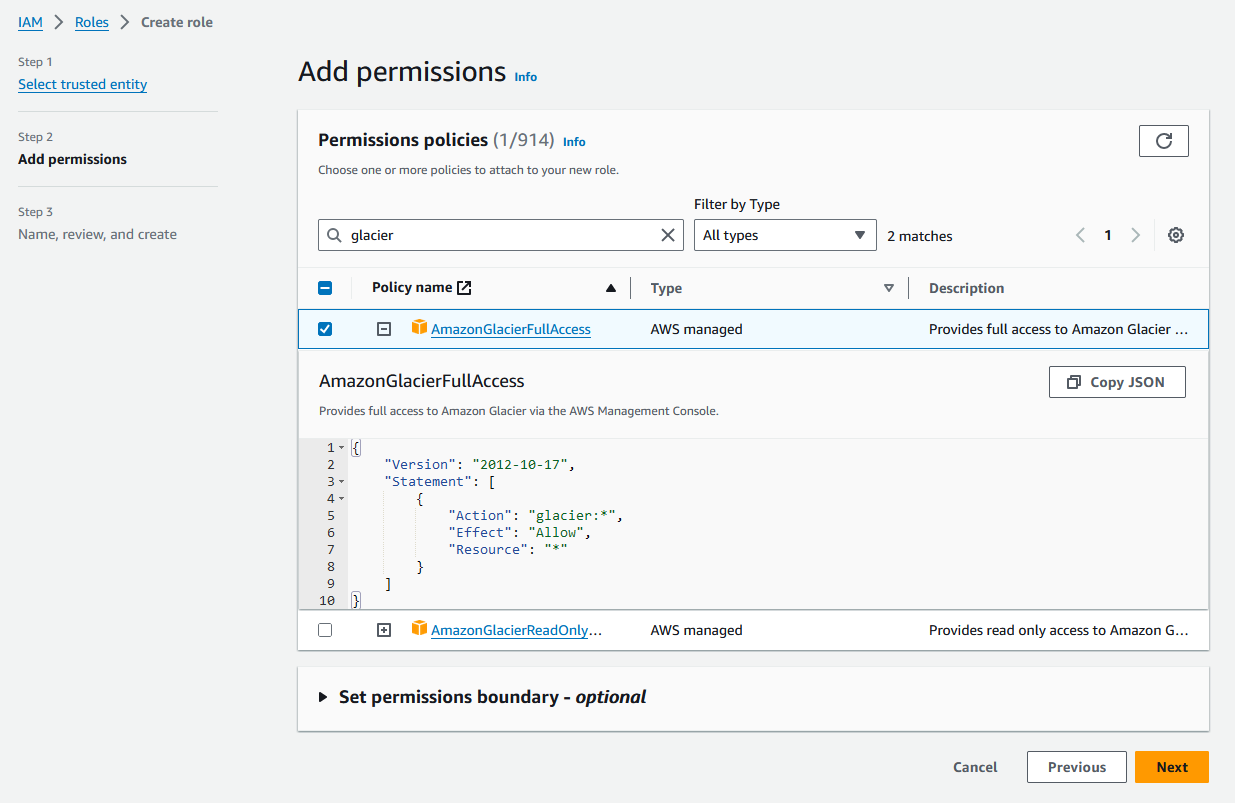Check the AmazonGlacierReadOnly policy checkbox
This screenshot has width=1235, height=803.
pos(325,630)
